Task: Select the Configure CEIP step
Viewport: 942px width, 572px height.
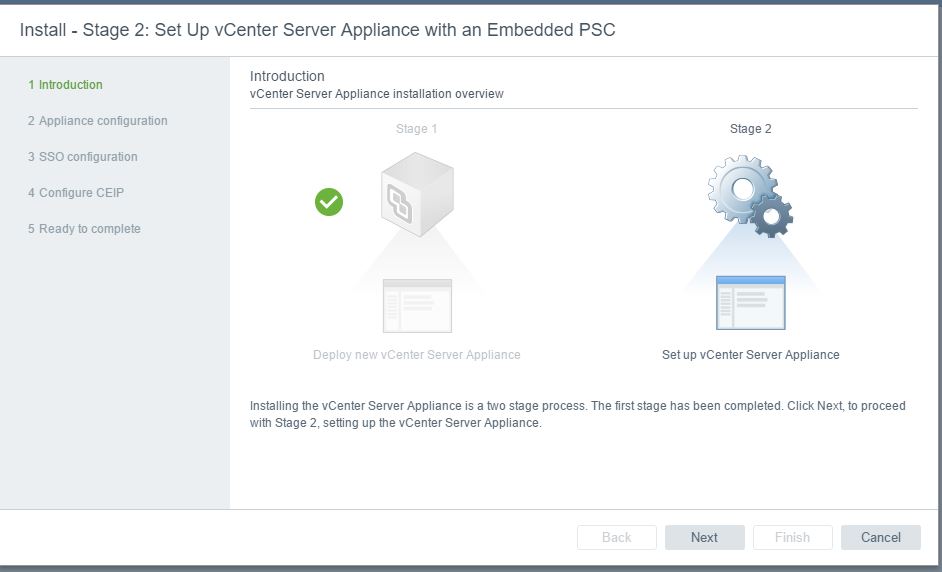Action: 76,193
